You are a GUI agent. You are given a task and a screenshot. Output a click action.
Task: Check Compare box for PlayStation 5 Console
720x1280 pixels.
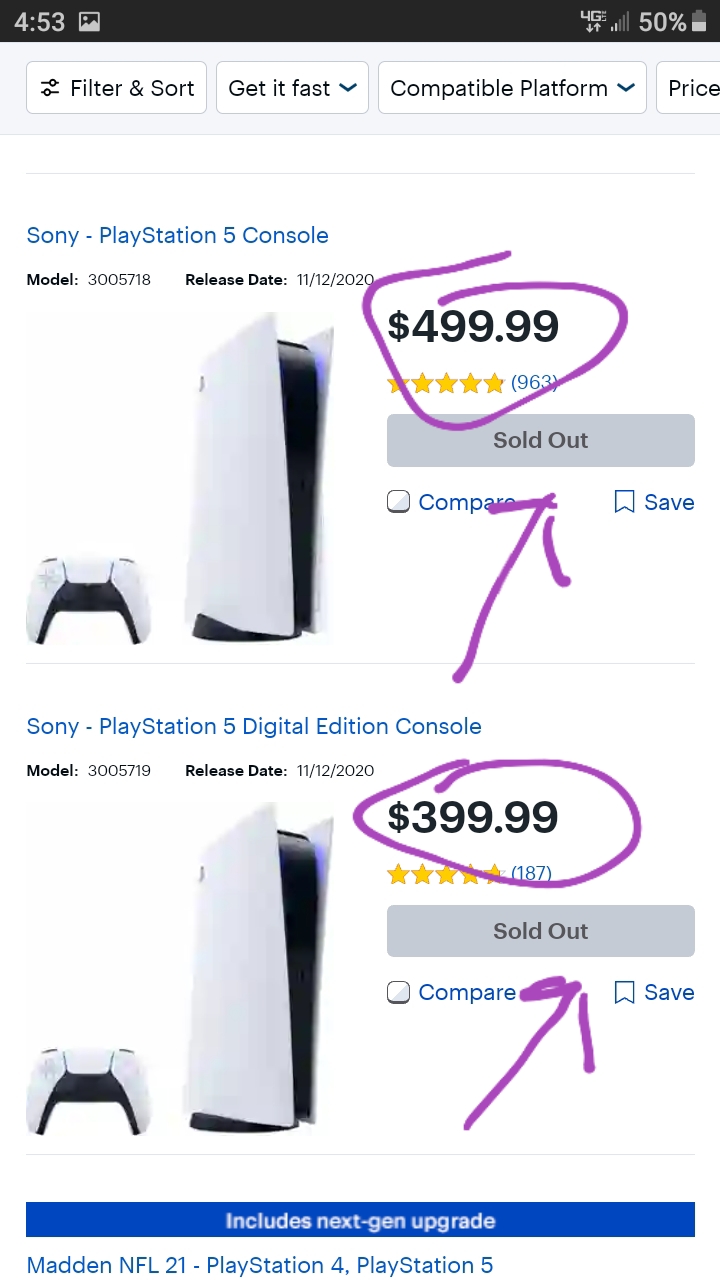point(398,502)
